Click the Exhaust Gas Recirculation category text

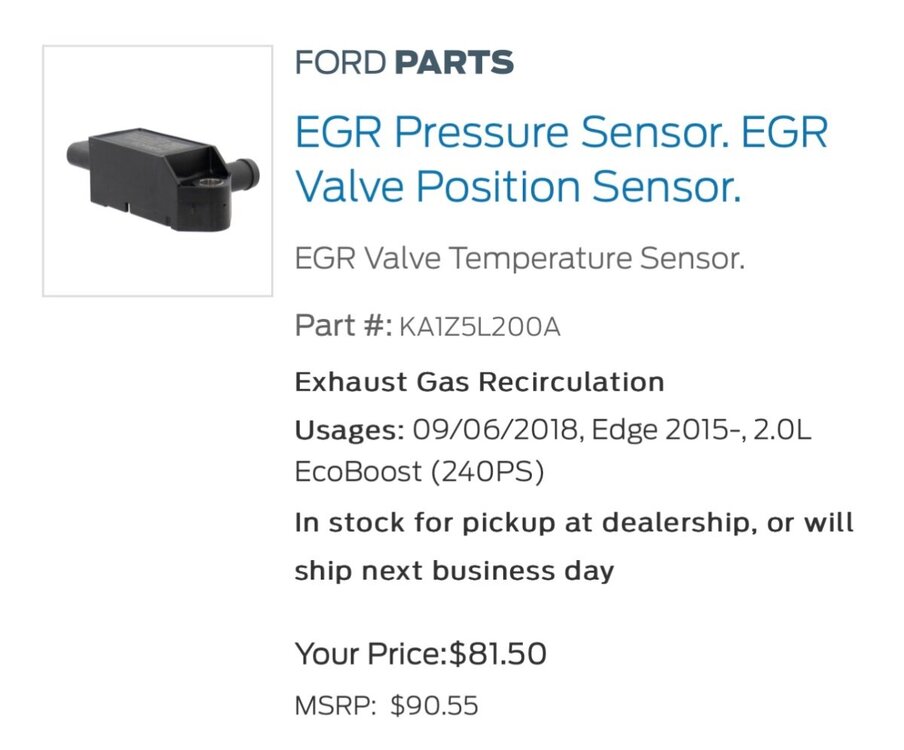pos(479,382)
